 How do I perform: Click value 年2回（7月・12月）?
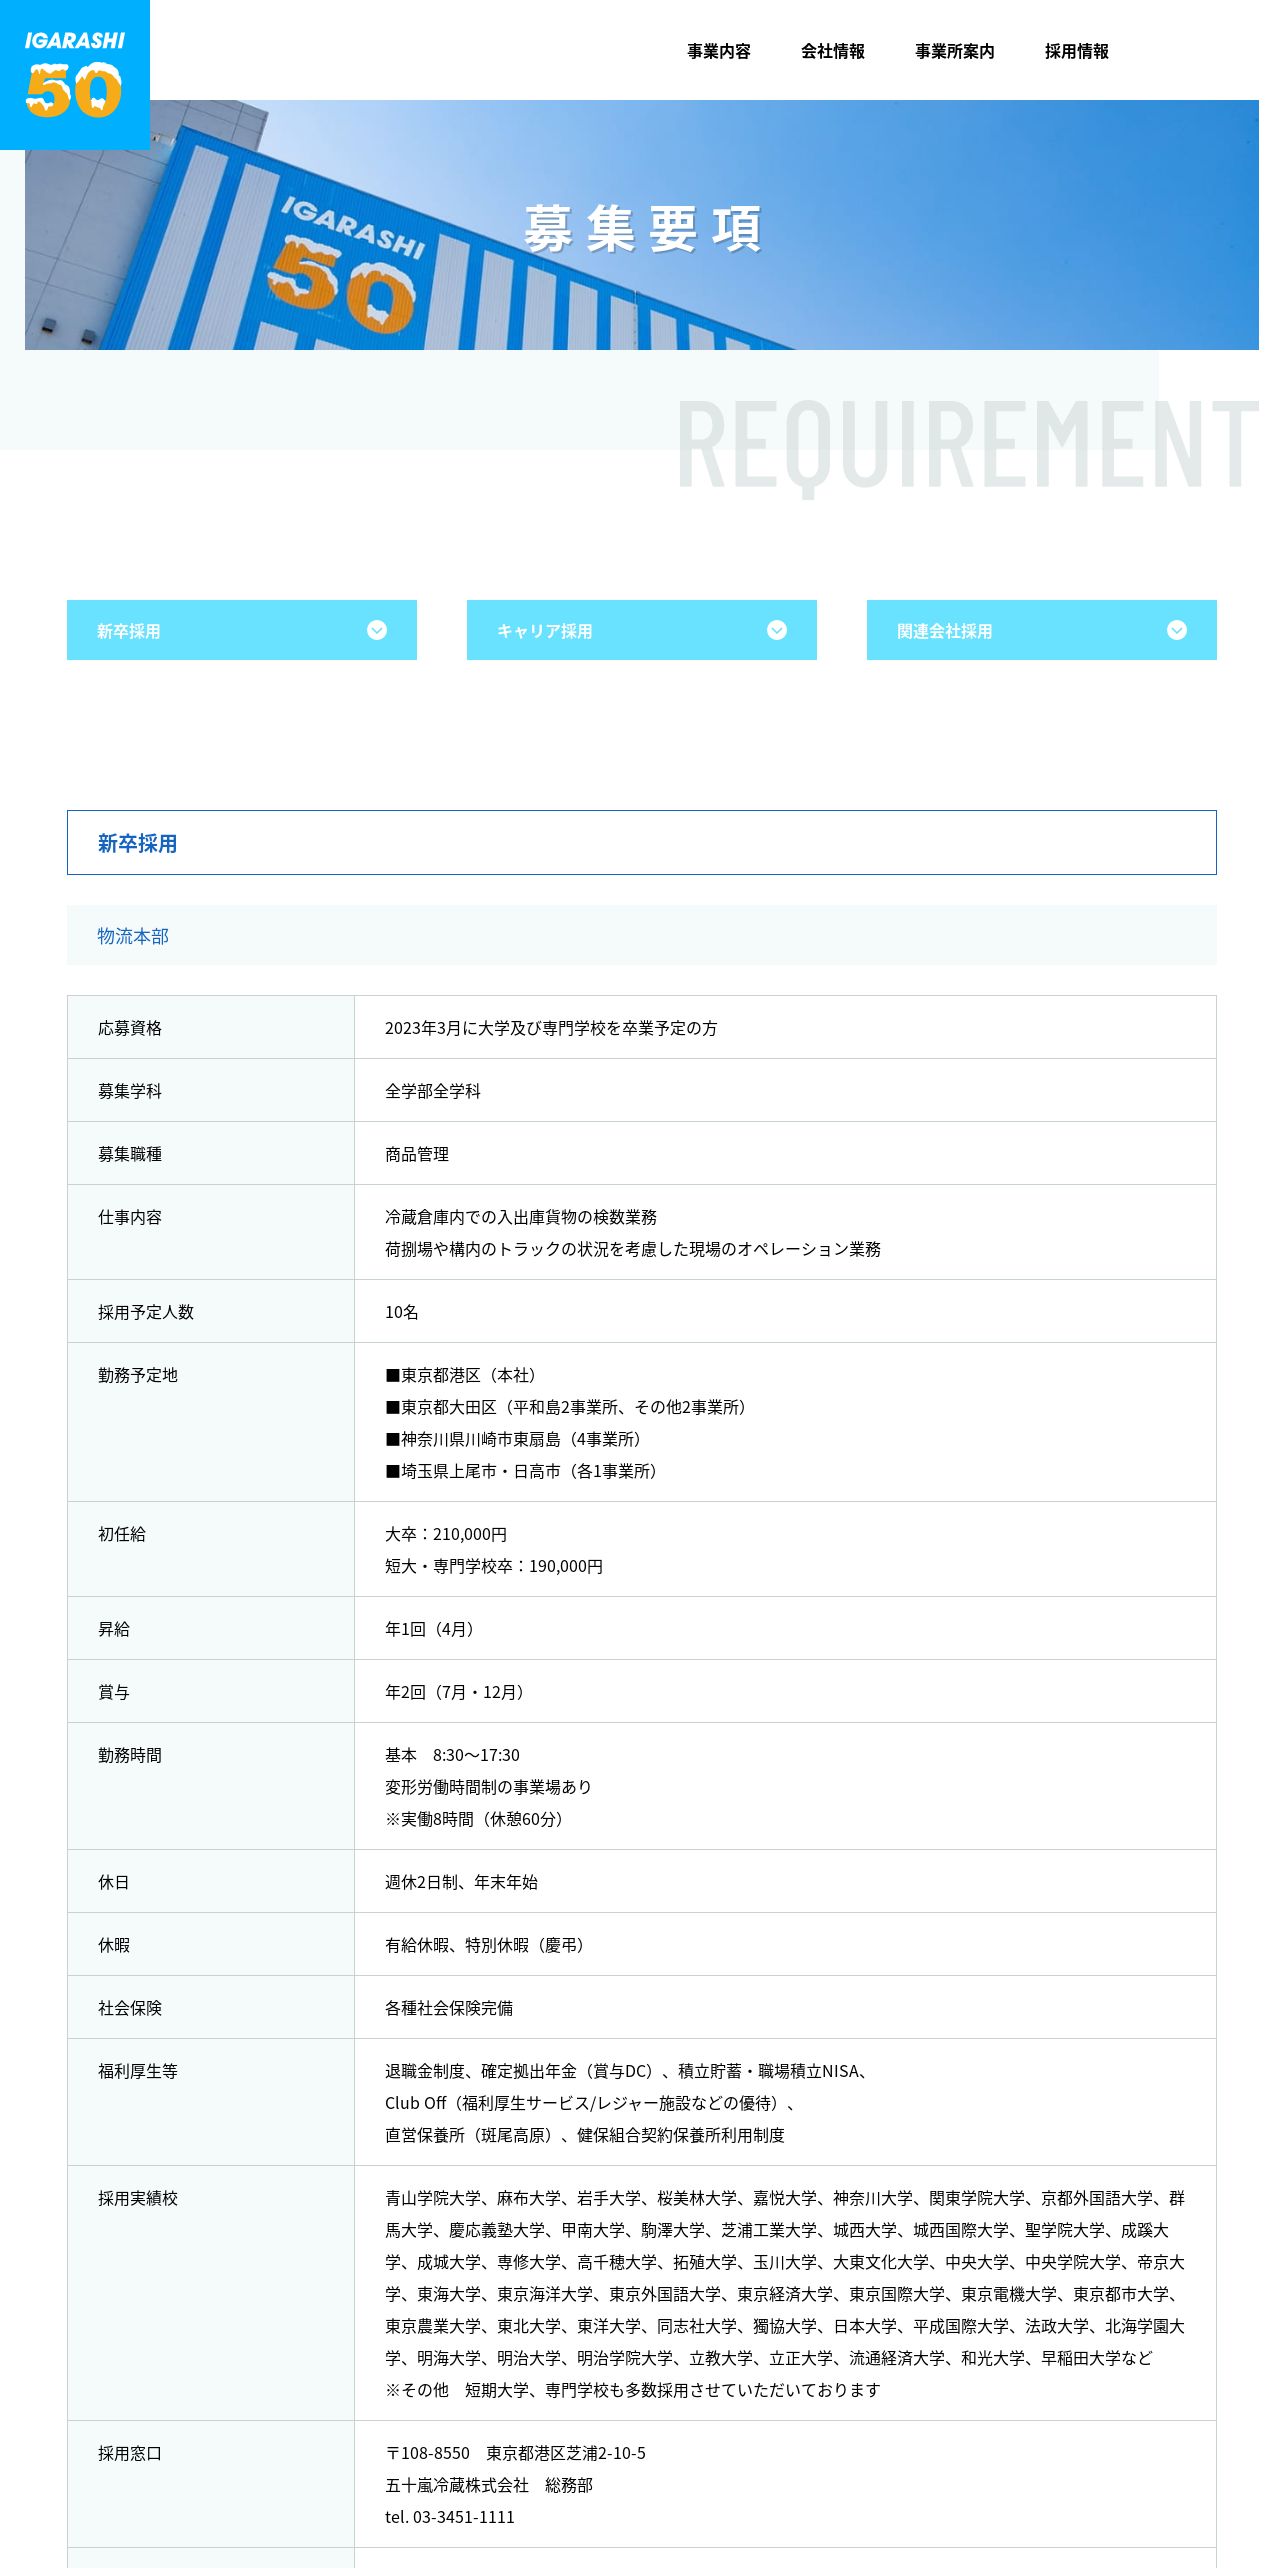458,1692
